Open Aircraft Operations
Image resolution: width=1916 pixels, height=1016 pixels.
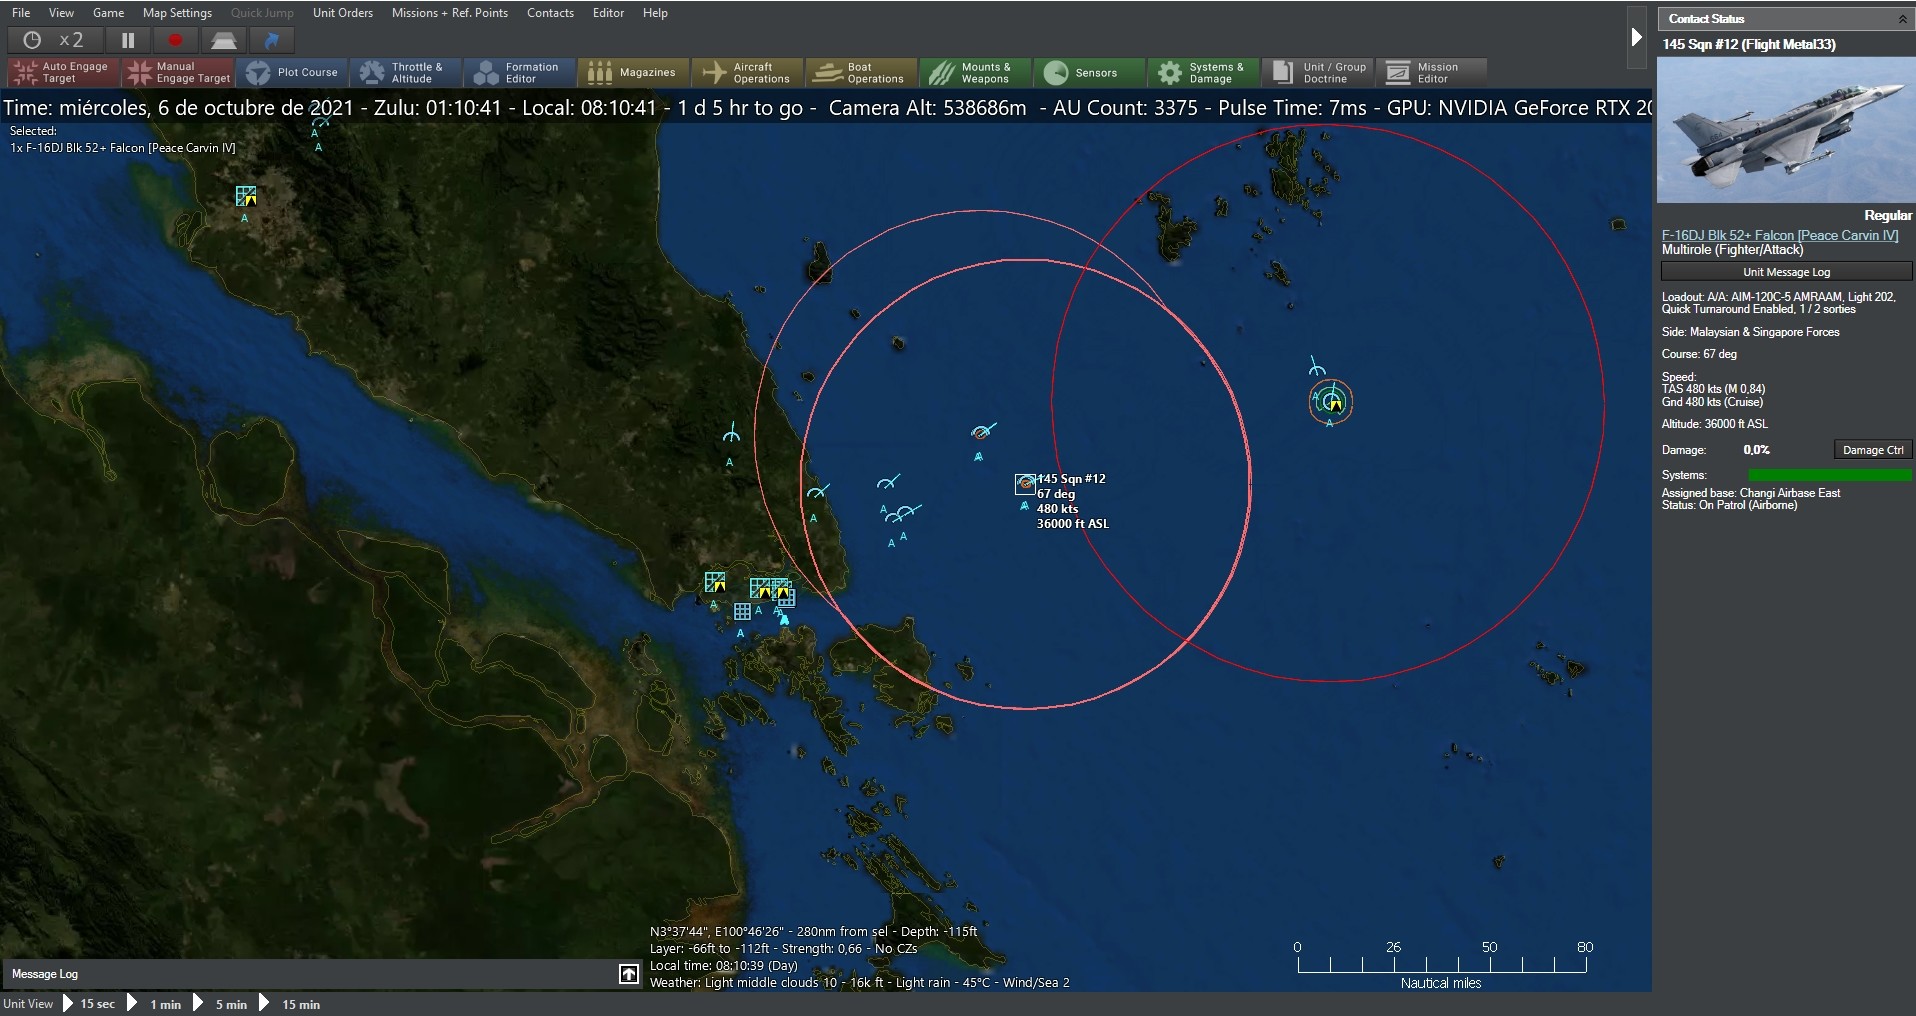click(746, 72)
